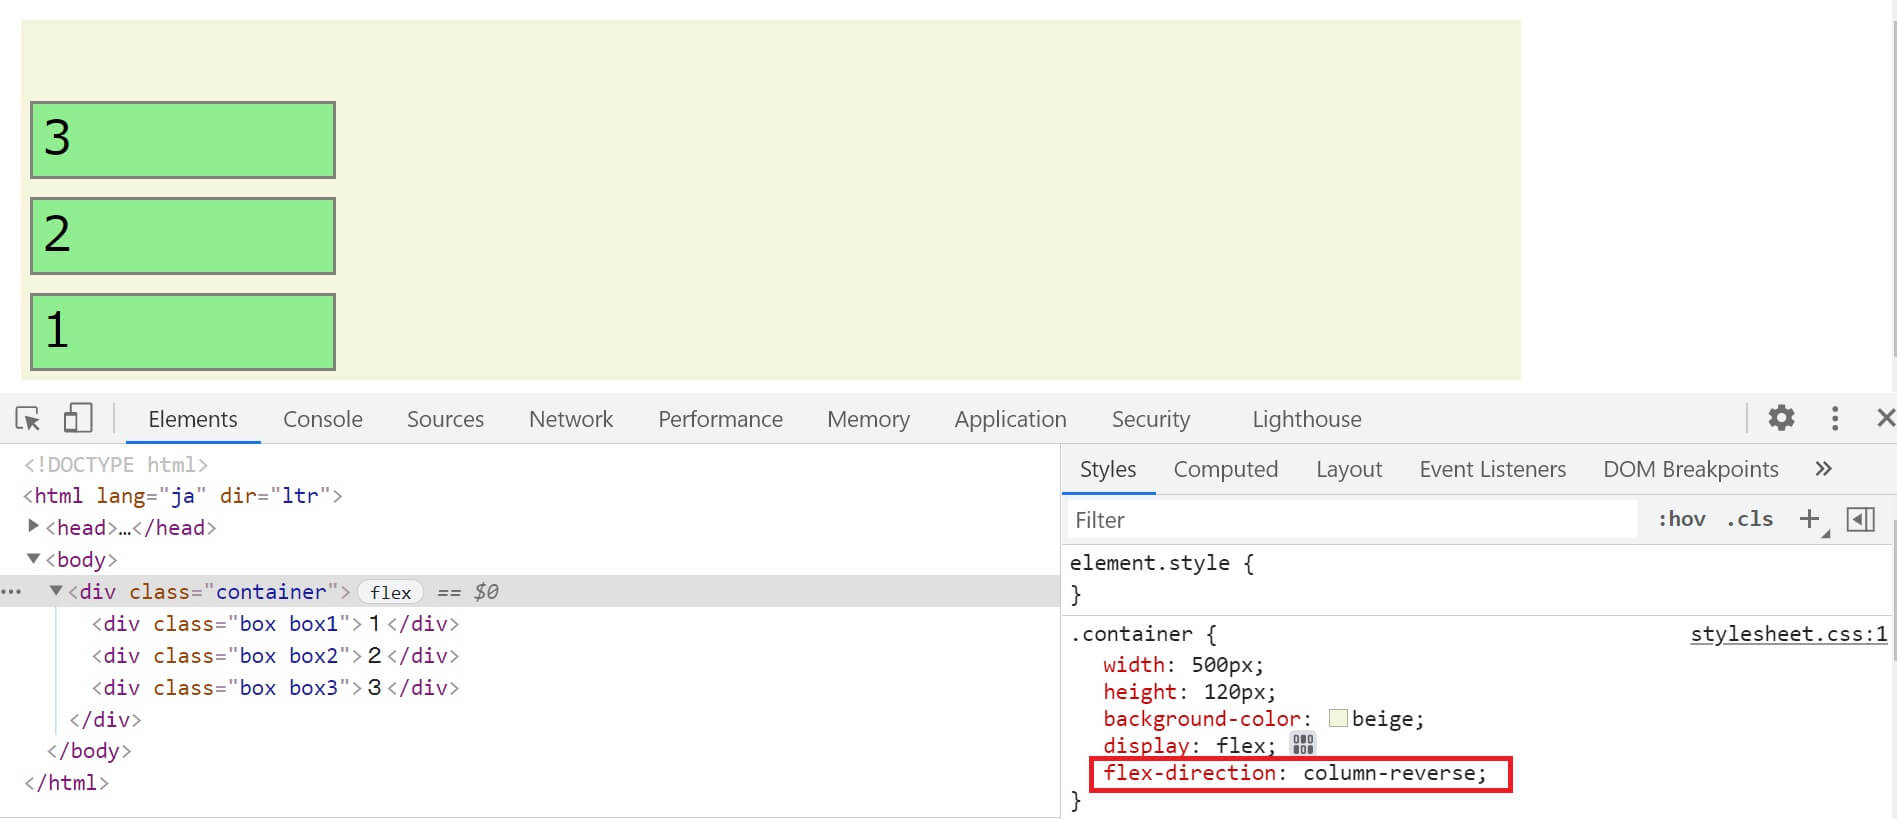Viewport: 1897px width, 819px height.
Task: Focus the Styles Filter input field
Action: click(1350, 520)
